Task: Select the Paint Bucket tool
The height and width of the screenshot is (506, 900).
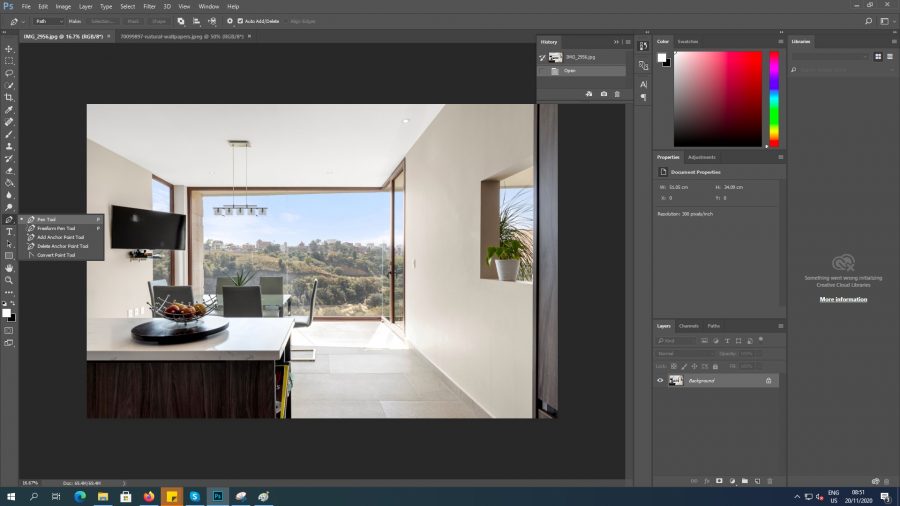Action: (9, 183)
